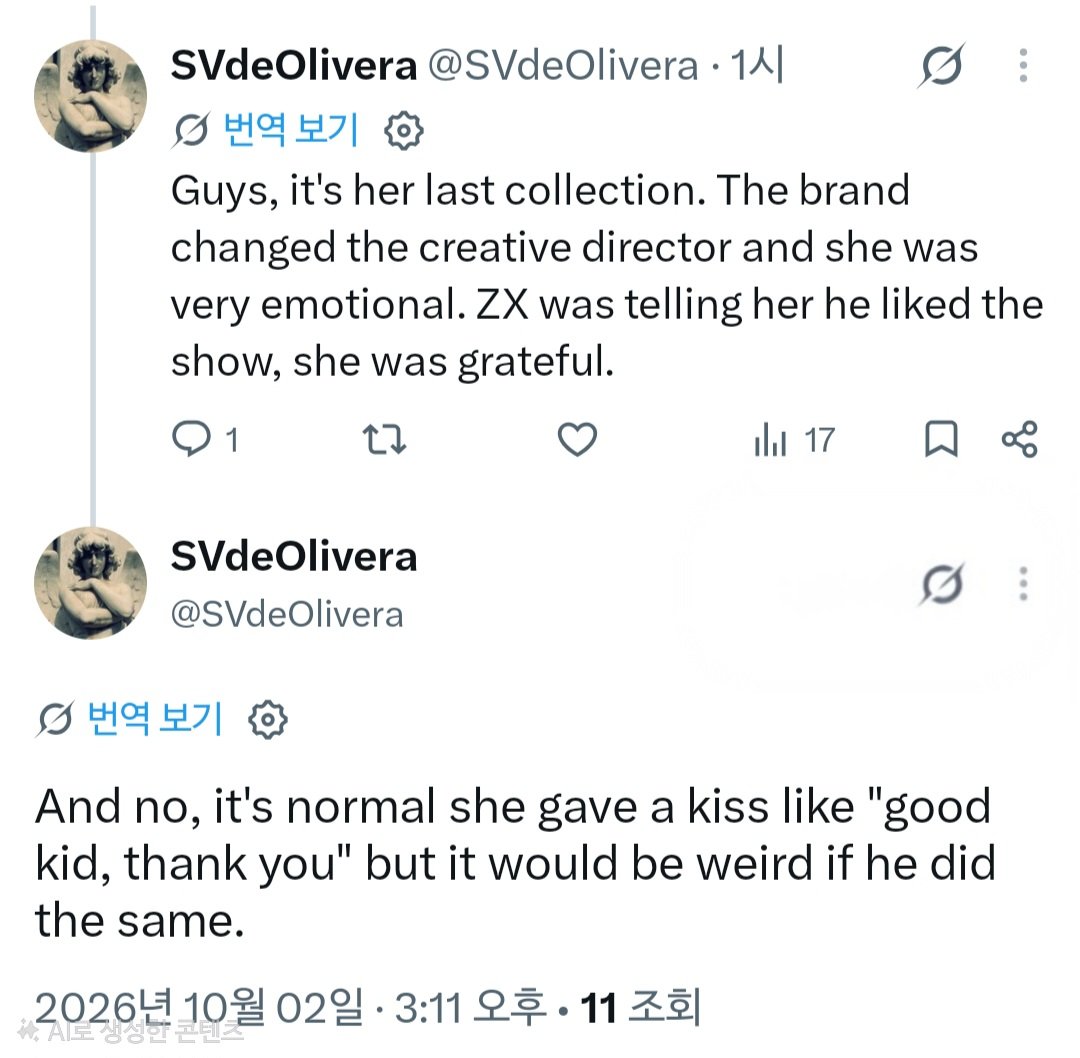Retweet the 'last collection' tweet

384,439
